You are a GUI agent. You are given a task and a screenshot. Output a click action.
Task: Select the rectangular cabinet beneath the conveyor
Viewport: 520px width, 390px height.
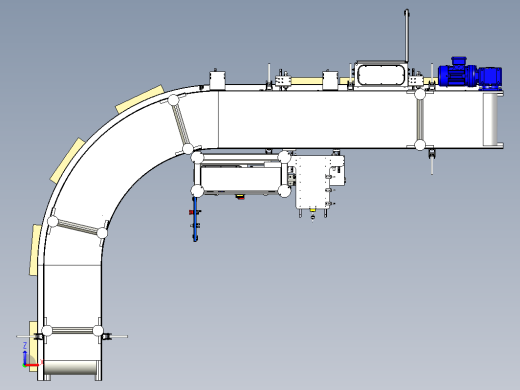240,179
